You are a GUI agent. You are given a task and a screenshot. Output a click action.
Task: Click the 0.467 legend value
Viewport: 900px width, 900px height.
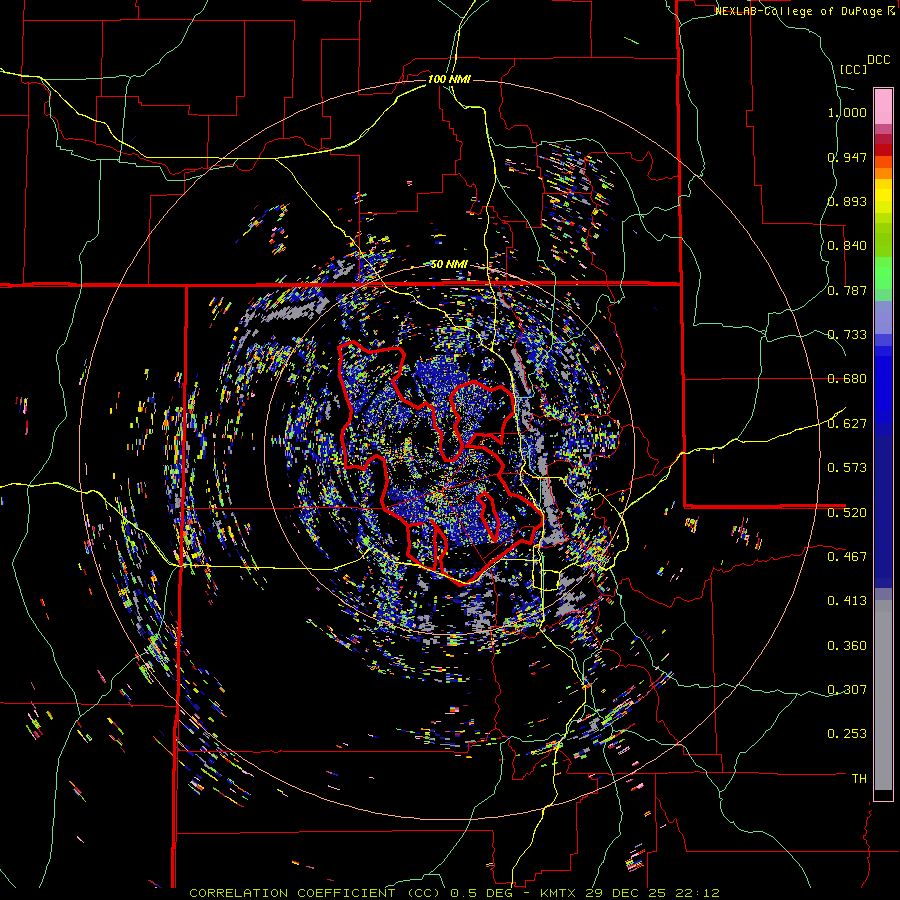point(847,557)
